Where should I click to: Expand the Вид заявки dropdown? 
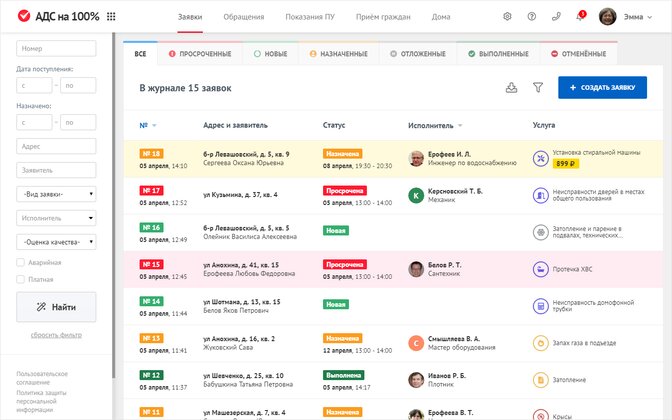click(x=56, y=194)
